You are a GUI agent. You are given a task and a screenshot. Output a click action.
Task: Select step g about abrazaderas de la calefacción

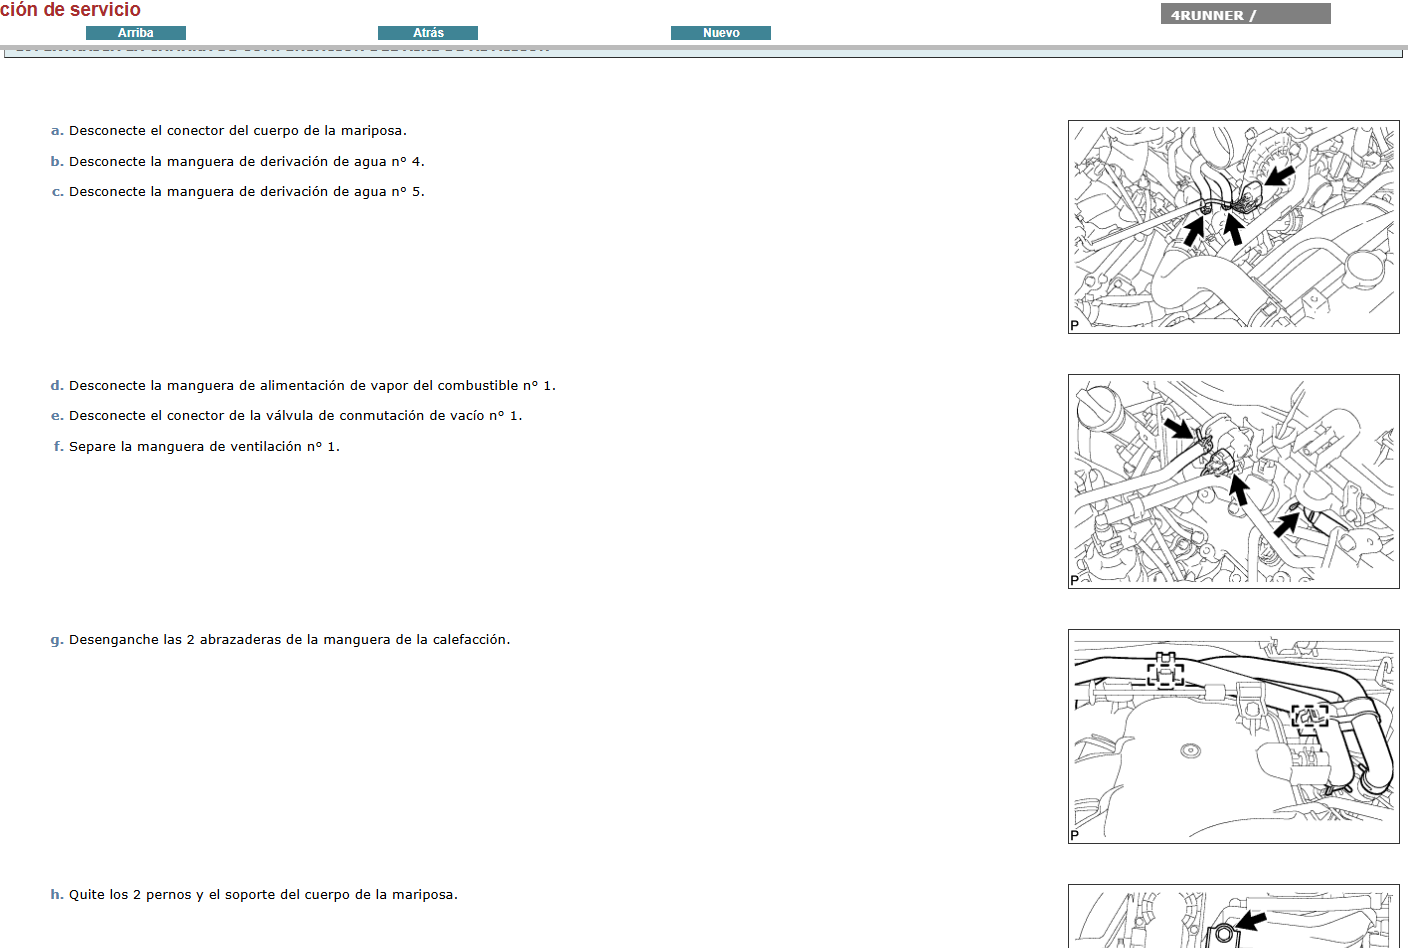point(289,640)
